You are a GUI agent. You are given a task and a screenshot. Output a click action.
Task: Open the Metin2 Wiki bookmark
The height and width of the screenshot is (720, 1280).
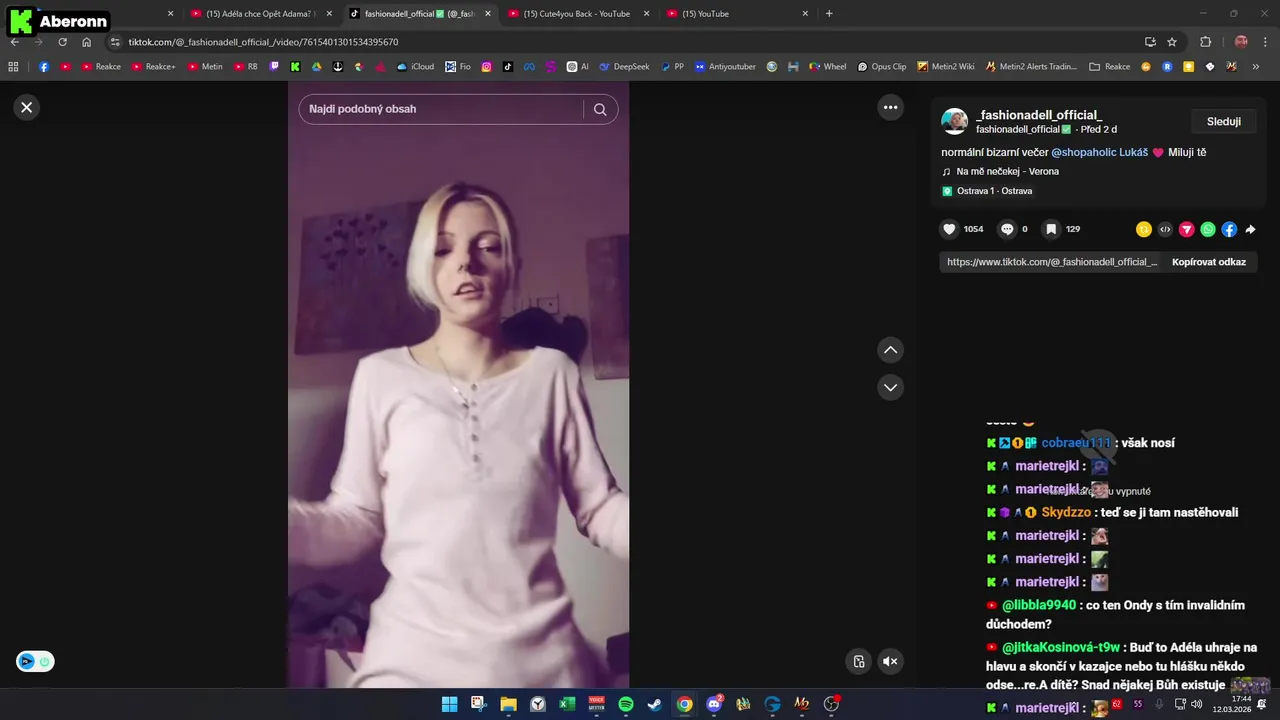[x=946, y=67]
